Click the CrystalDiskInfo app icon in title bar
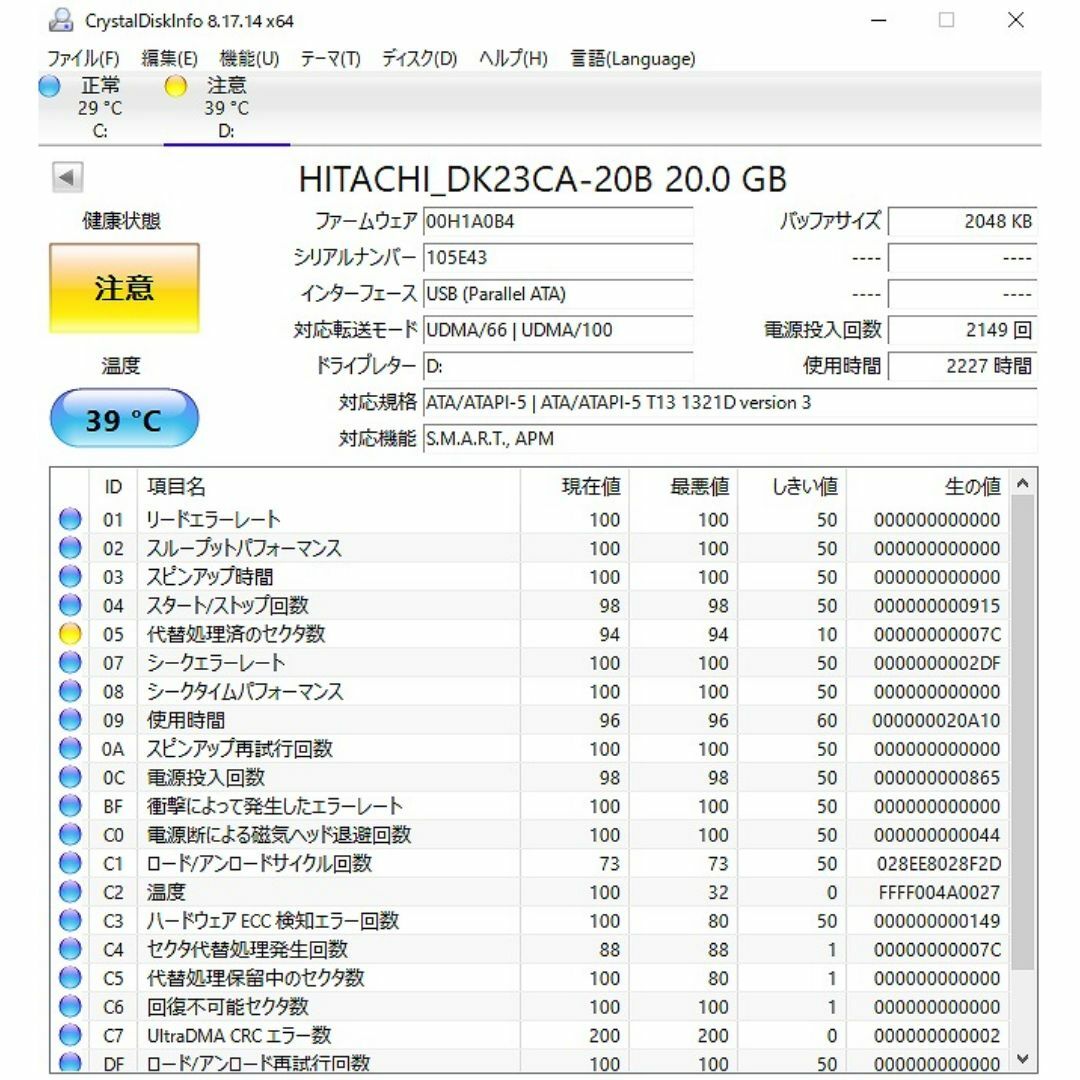 61,21
